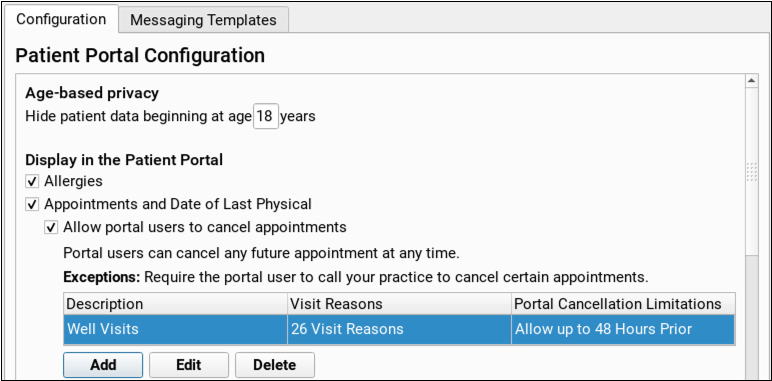Disable Allow portal users to cancel appointments
The image size is (772, 381).
pyautogui.click(x=51, y=228)
